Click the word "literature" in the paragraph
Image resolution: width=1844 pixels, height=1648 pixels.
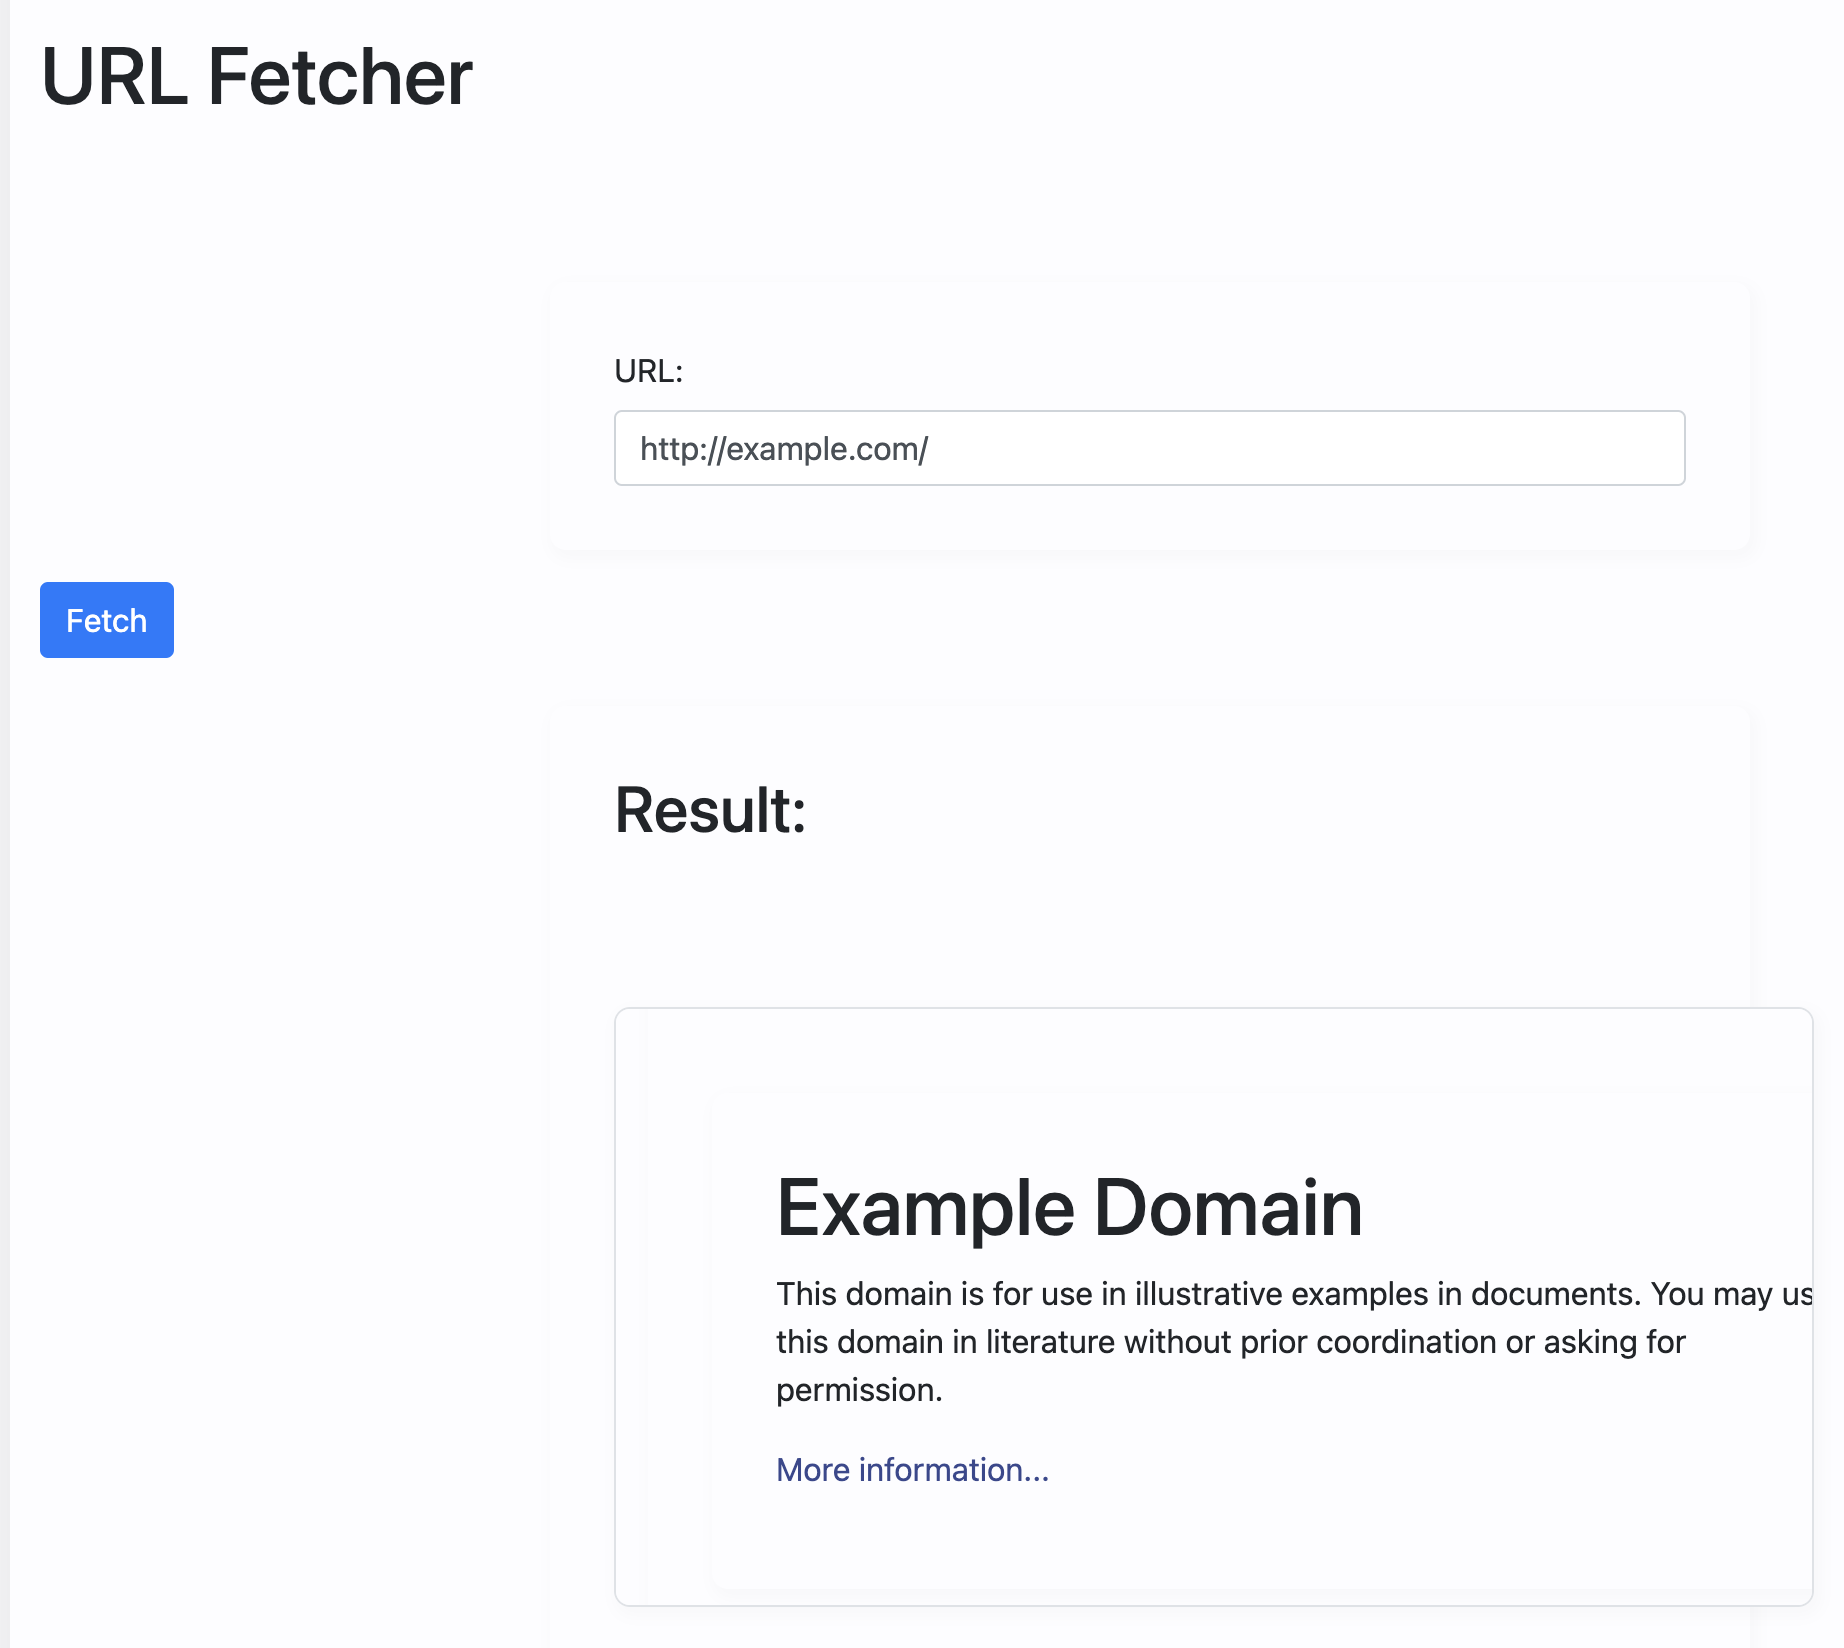tap(1050, 1342)
